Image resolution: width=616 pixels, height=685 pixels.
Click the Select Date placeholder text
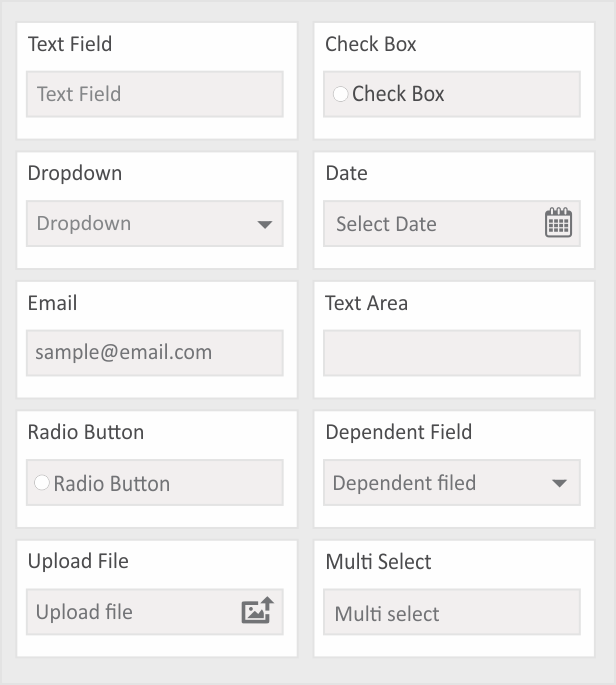[x=386, y=224]
